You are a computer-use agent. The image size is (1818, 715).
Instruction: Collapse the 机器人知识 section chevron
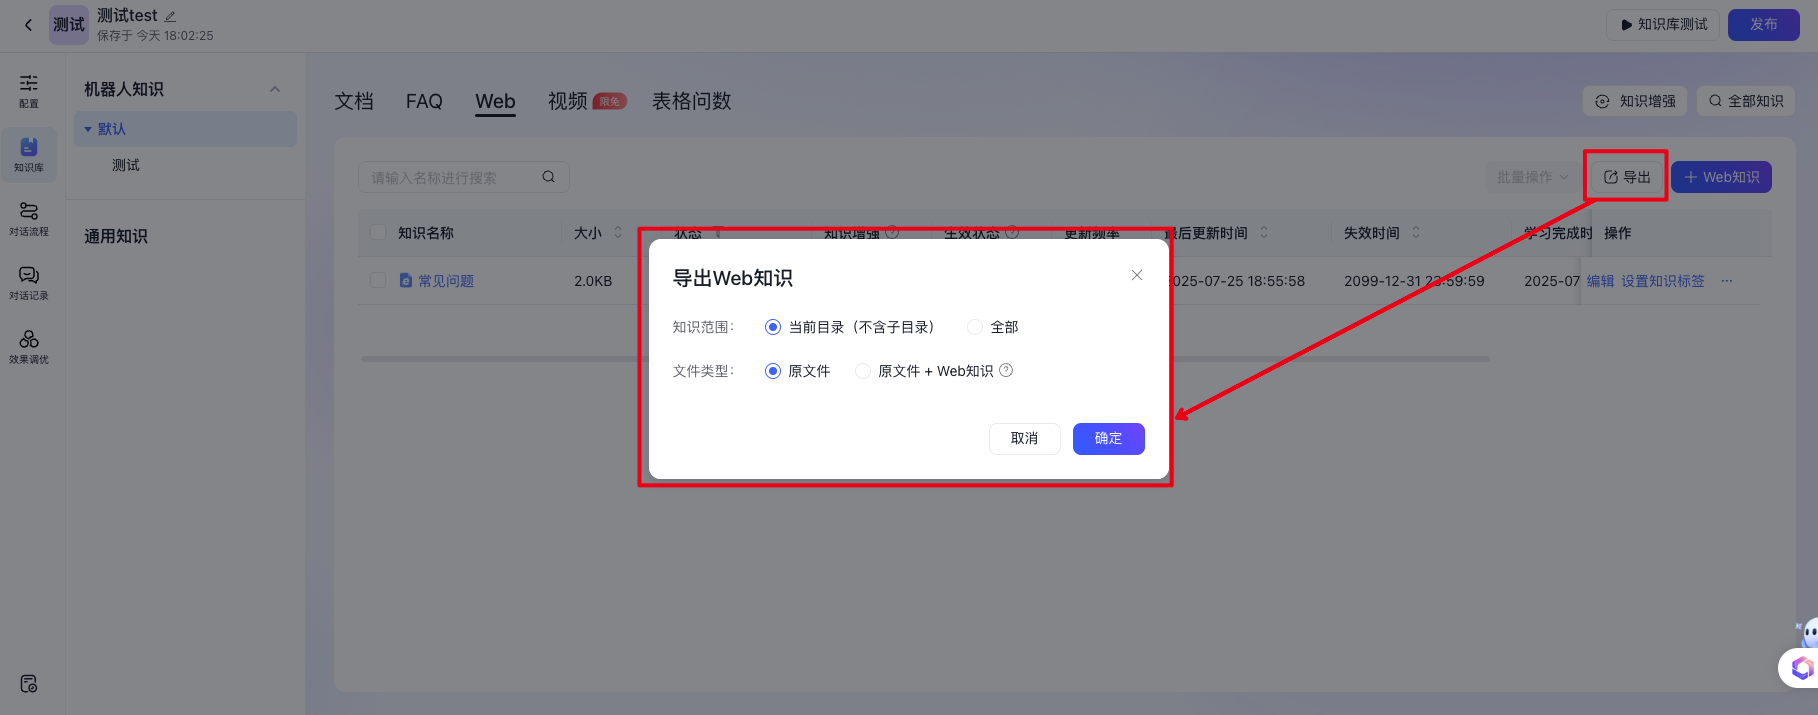pyautogui.click(x=275, y=89)
